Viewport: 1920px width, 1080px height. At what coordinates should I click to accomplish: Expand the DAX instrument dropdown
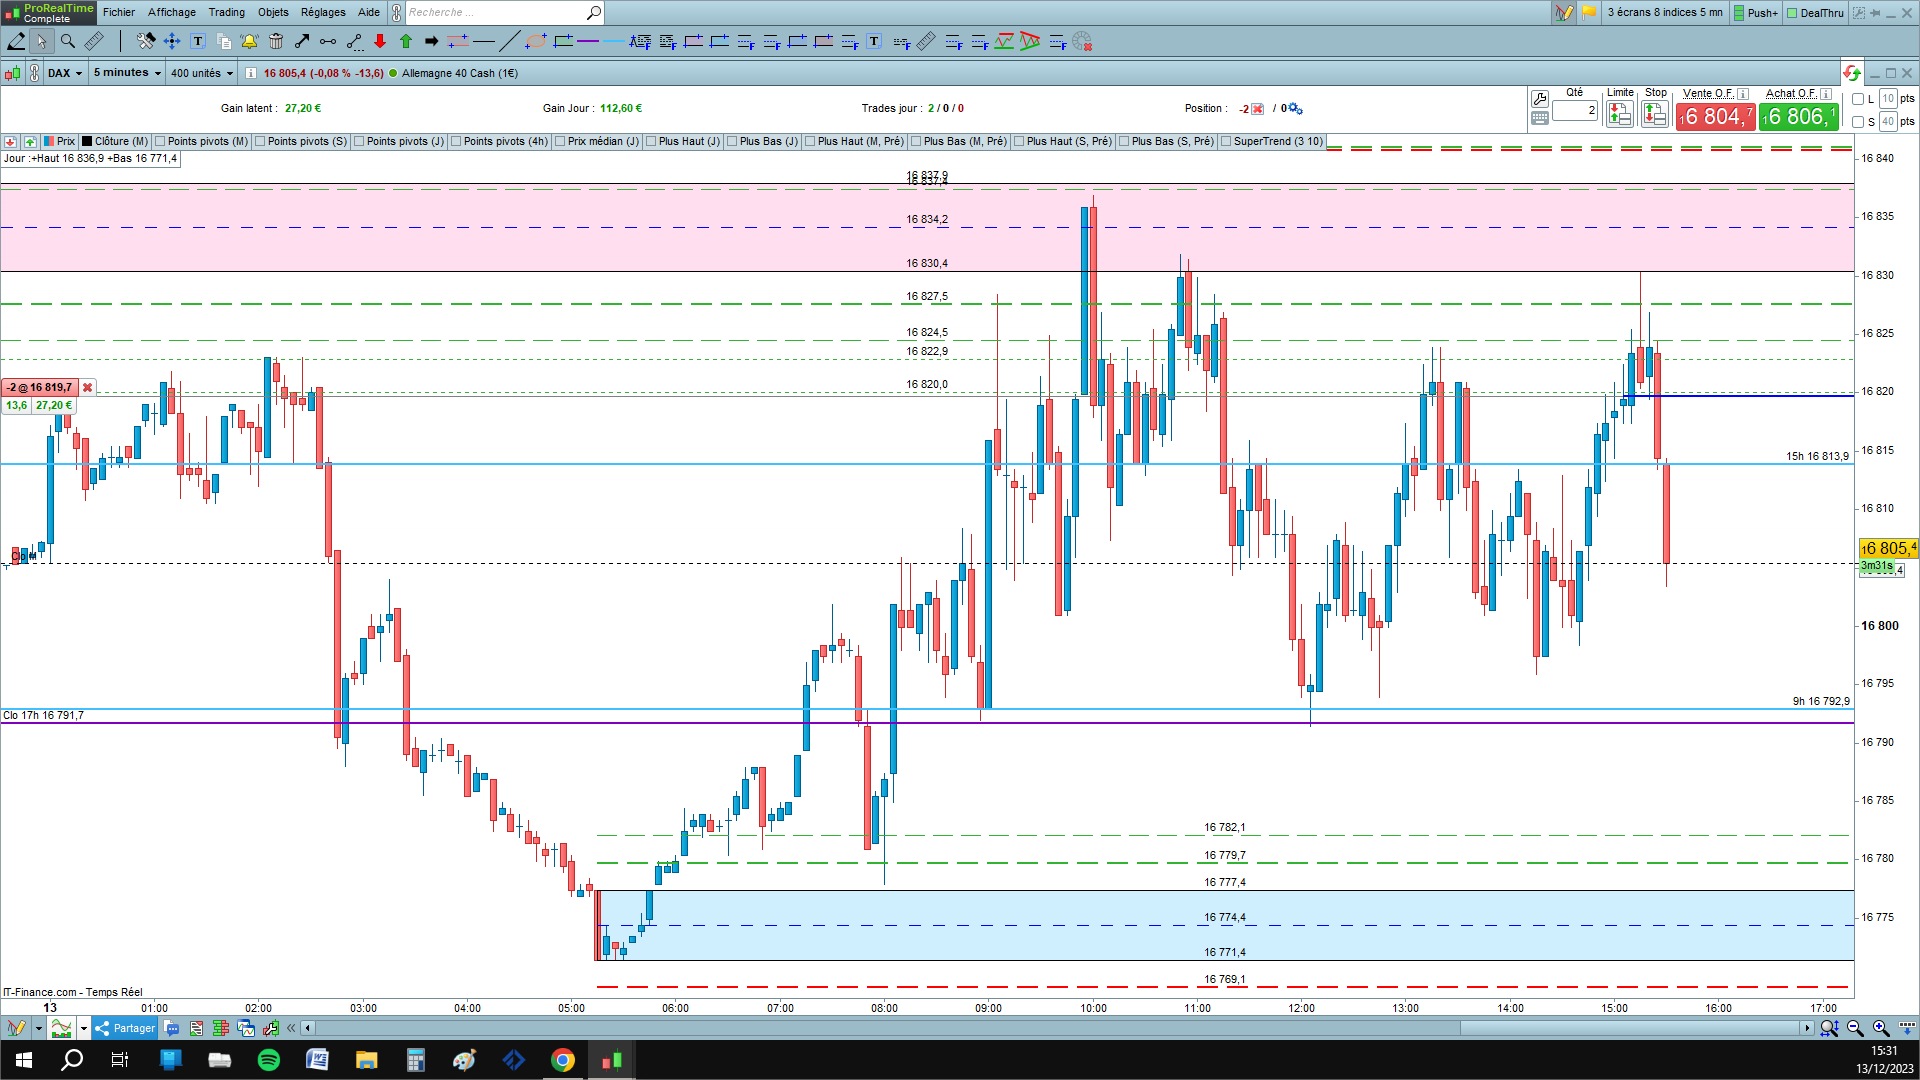[65, 73]
